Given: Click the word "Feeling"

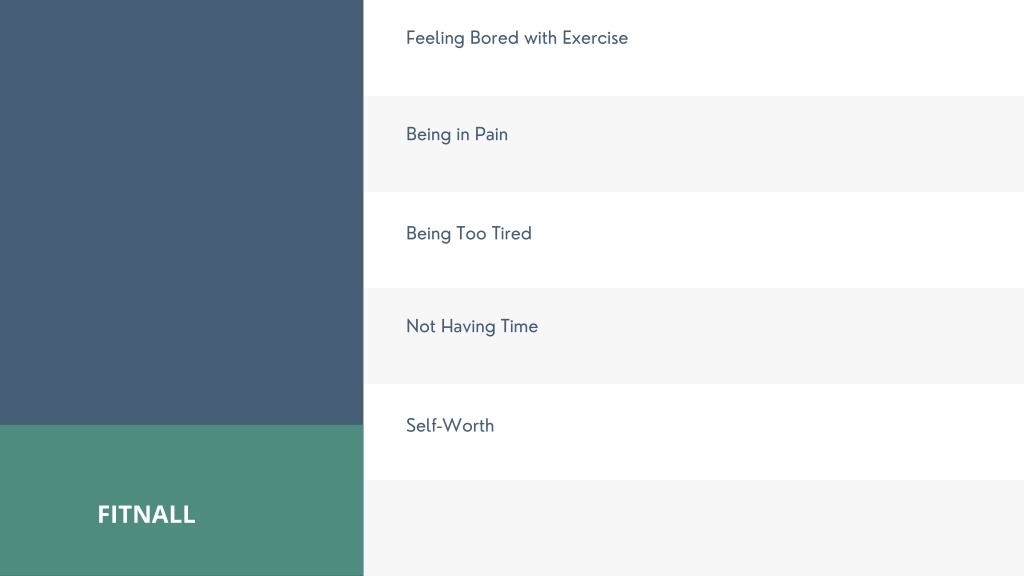Looking at the screenshot, I should pyautogui.click(x=435, y=39).
